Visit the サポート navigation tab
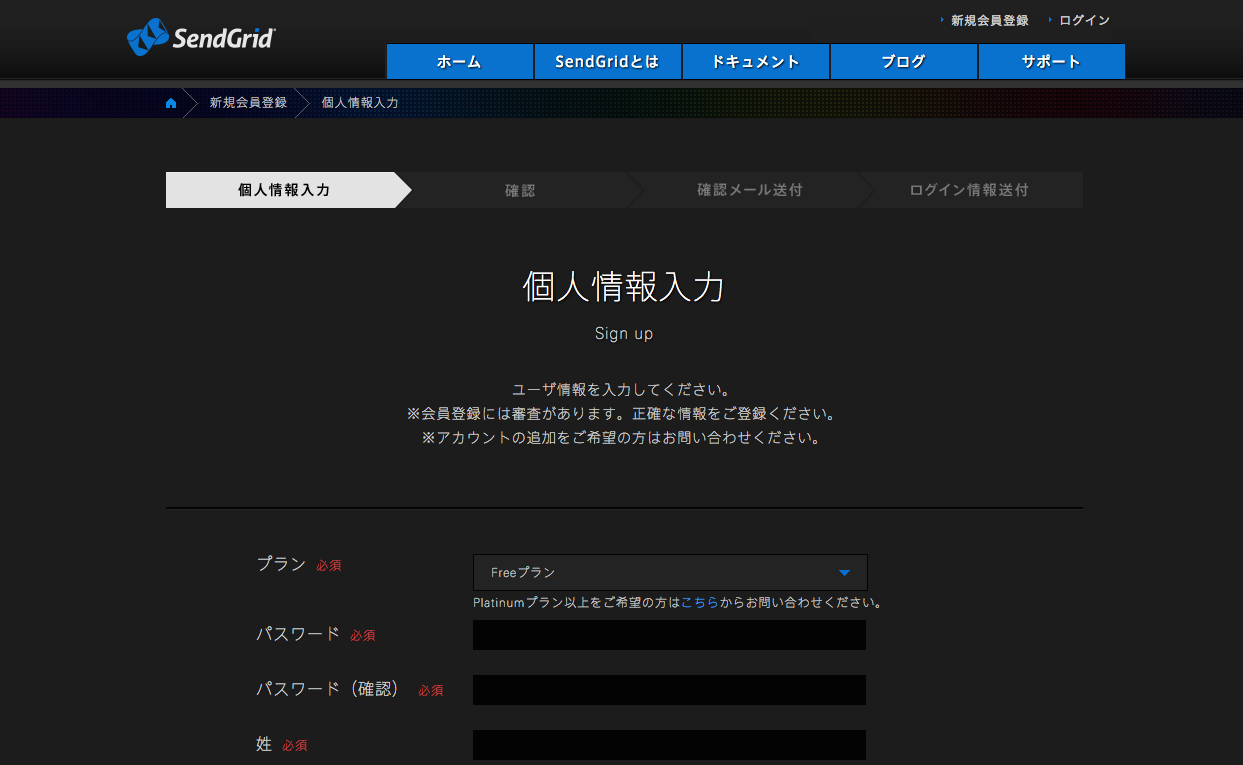The image size is (1243, 765). 1051,62
